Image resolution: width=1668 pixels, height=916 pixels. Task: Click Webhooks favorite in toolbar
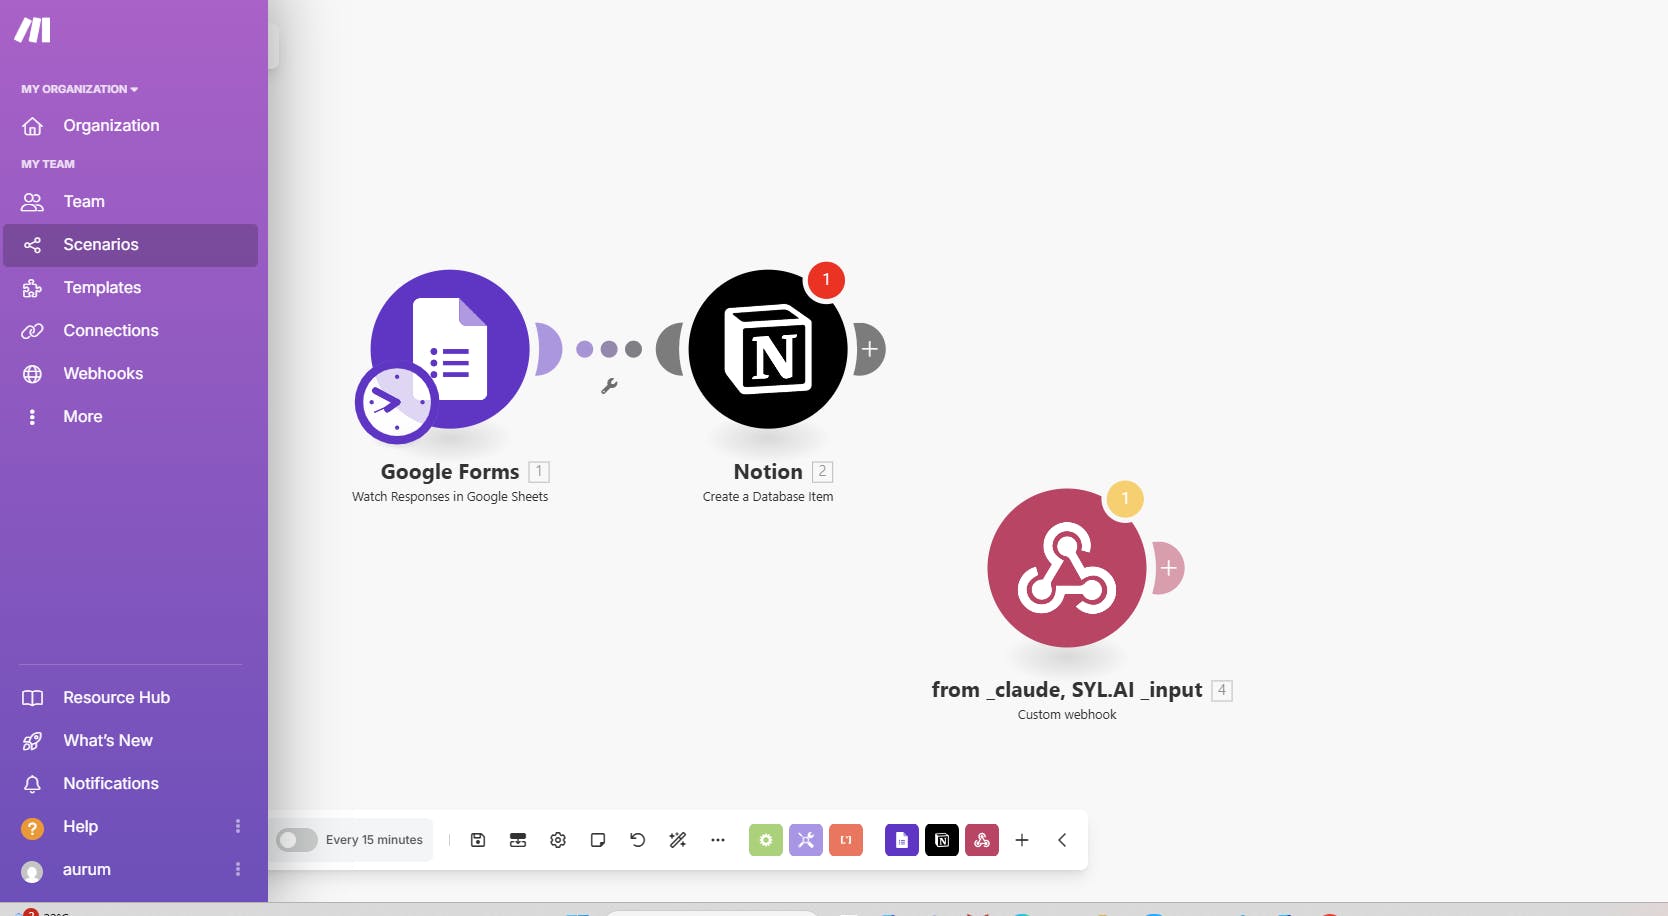[982, 840]
